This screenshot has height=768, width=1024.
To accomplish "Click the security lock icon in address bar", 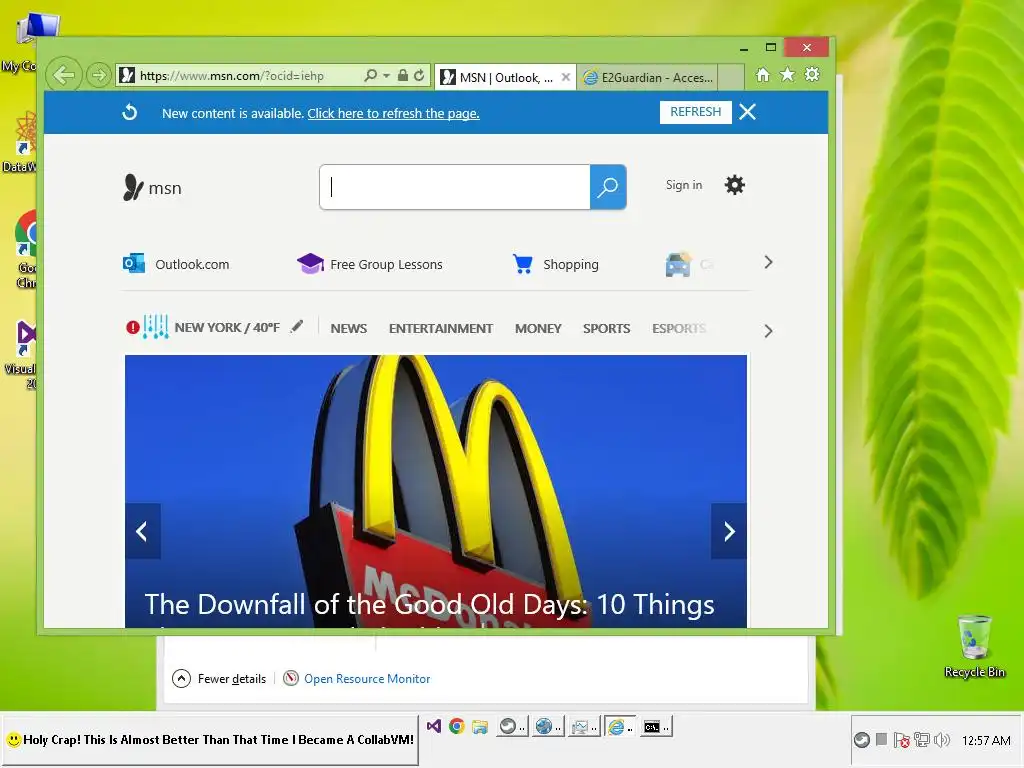I will point(403,76).
